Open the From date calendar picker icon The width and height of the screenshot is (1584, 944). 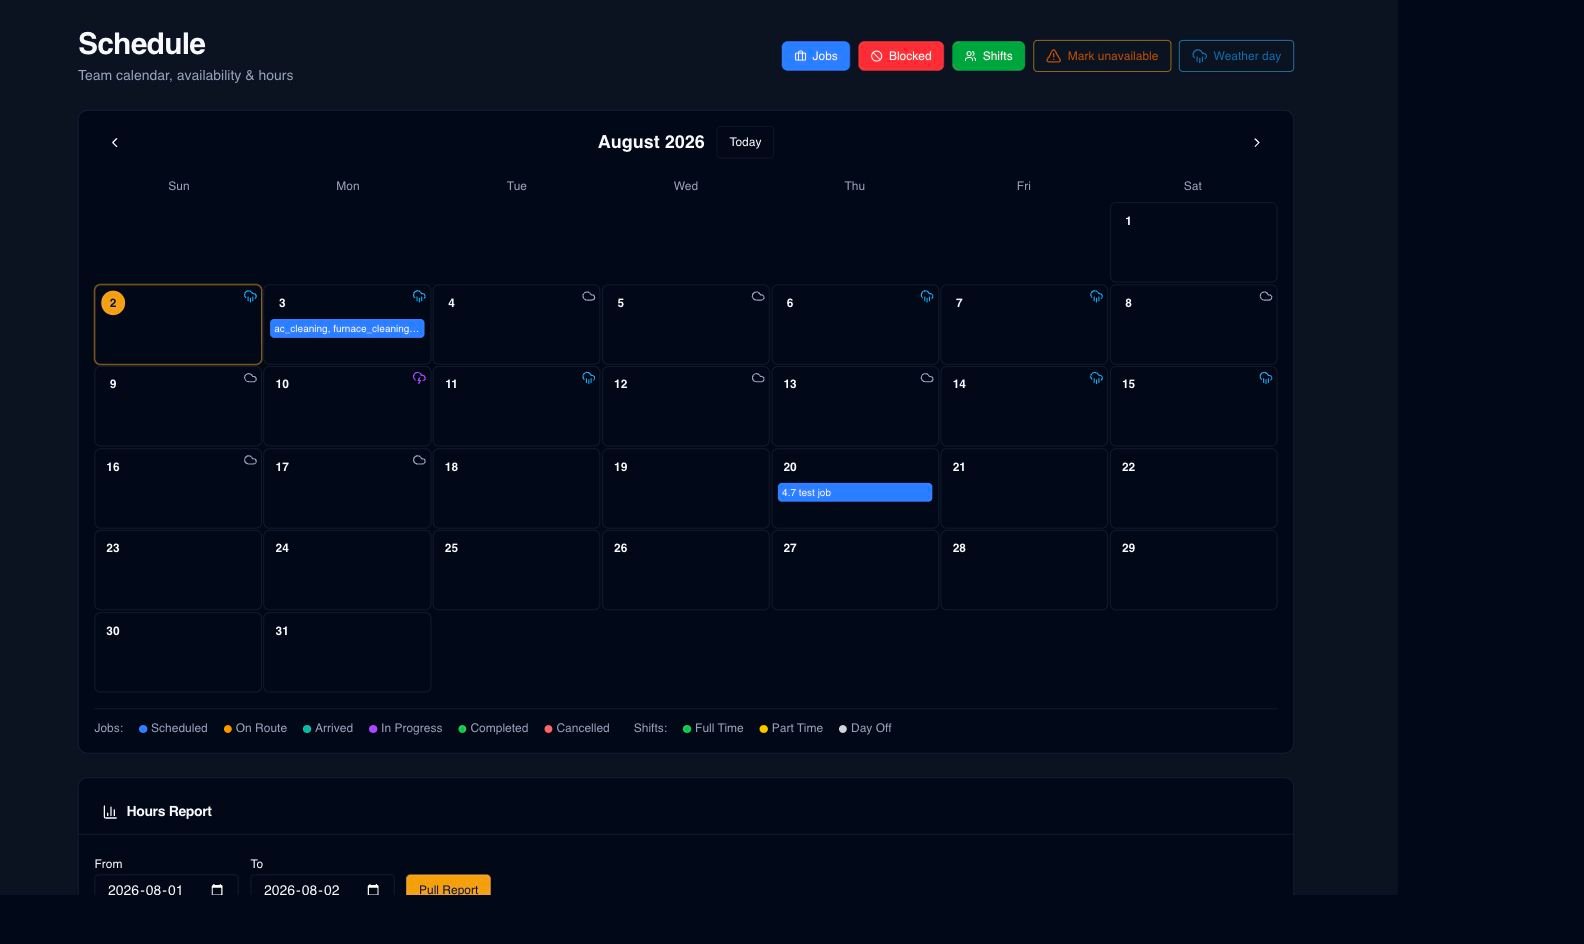(217, 890)
